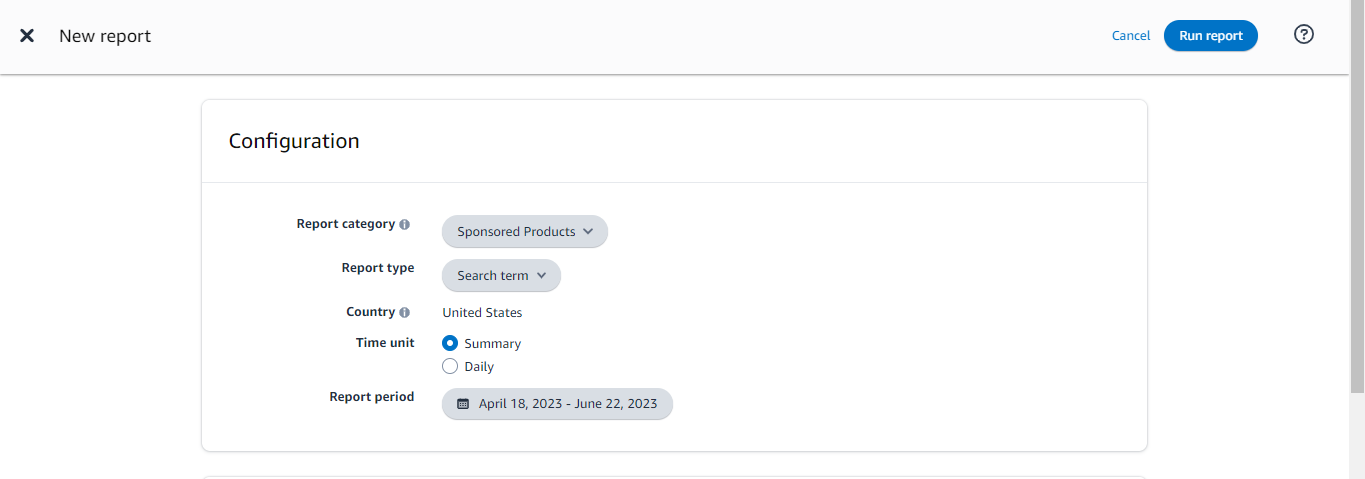Click the Search term chevron arrow
The image size is (1365, 479).
(541, 276)
